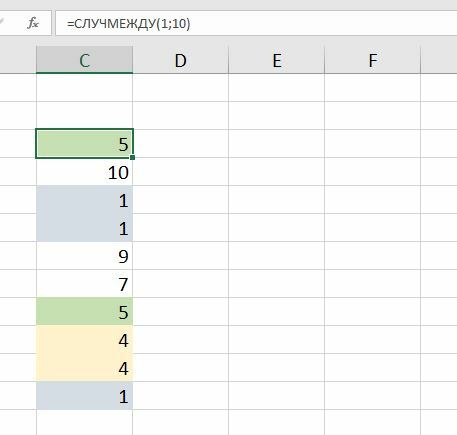The width and height of the screenshot is (457, 435).
Task: Click the empty column C cell above the selected cell
Action: [x=84, y=115]
